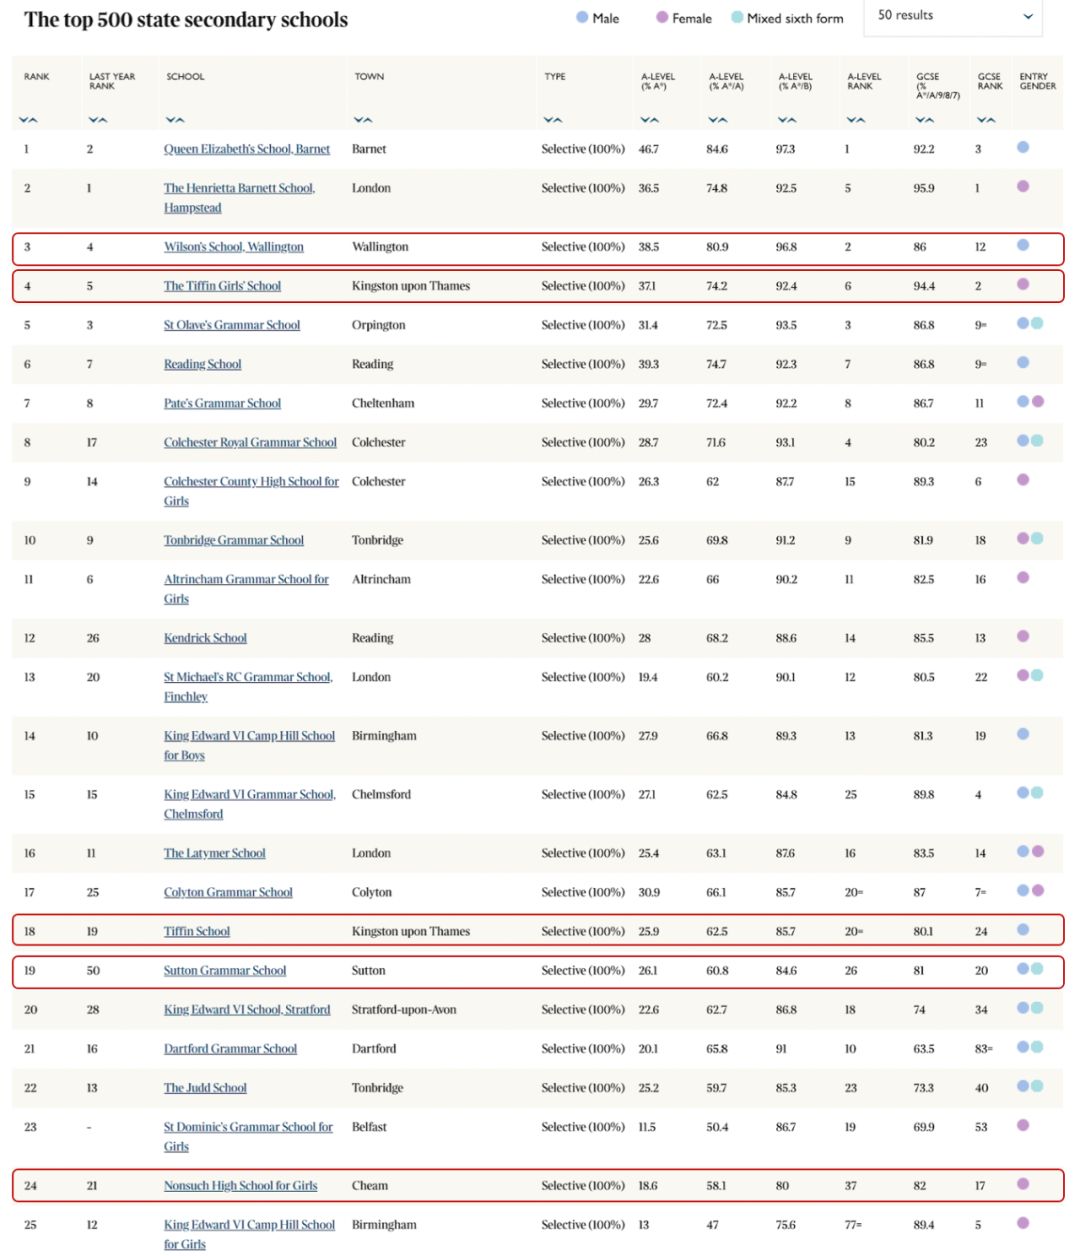Follow the Sutton Grammar School link
The width and height of the screenshot is (1080, 1256).
click(225, 970)
